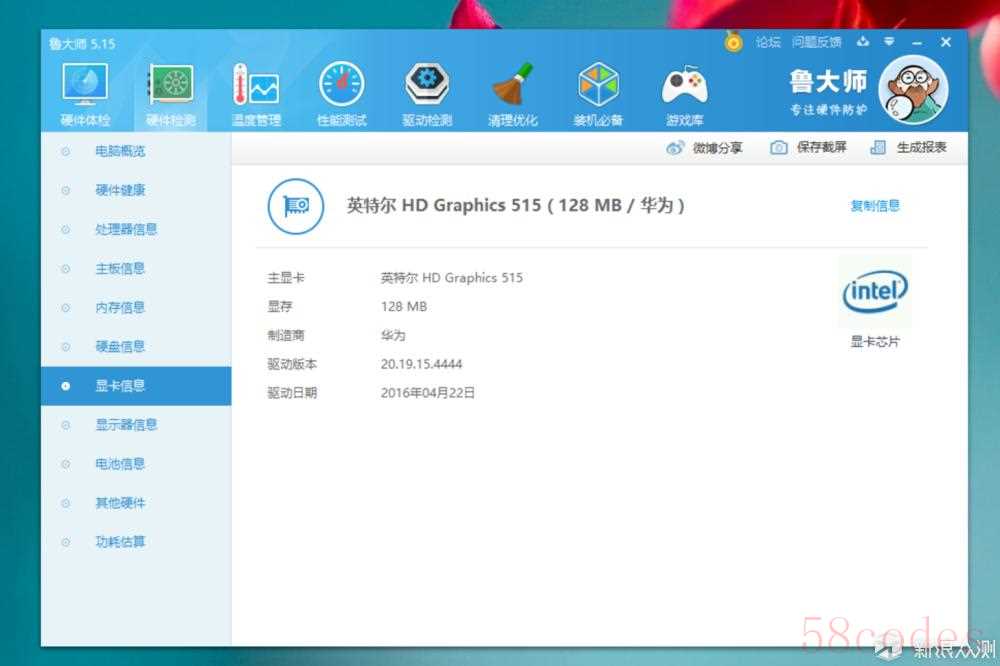
Task: Select 硬盘信息 in sidebar
Action: (136, 346)
